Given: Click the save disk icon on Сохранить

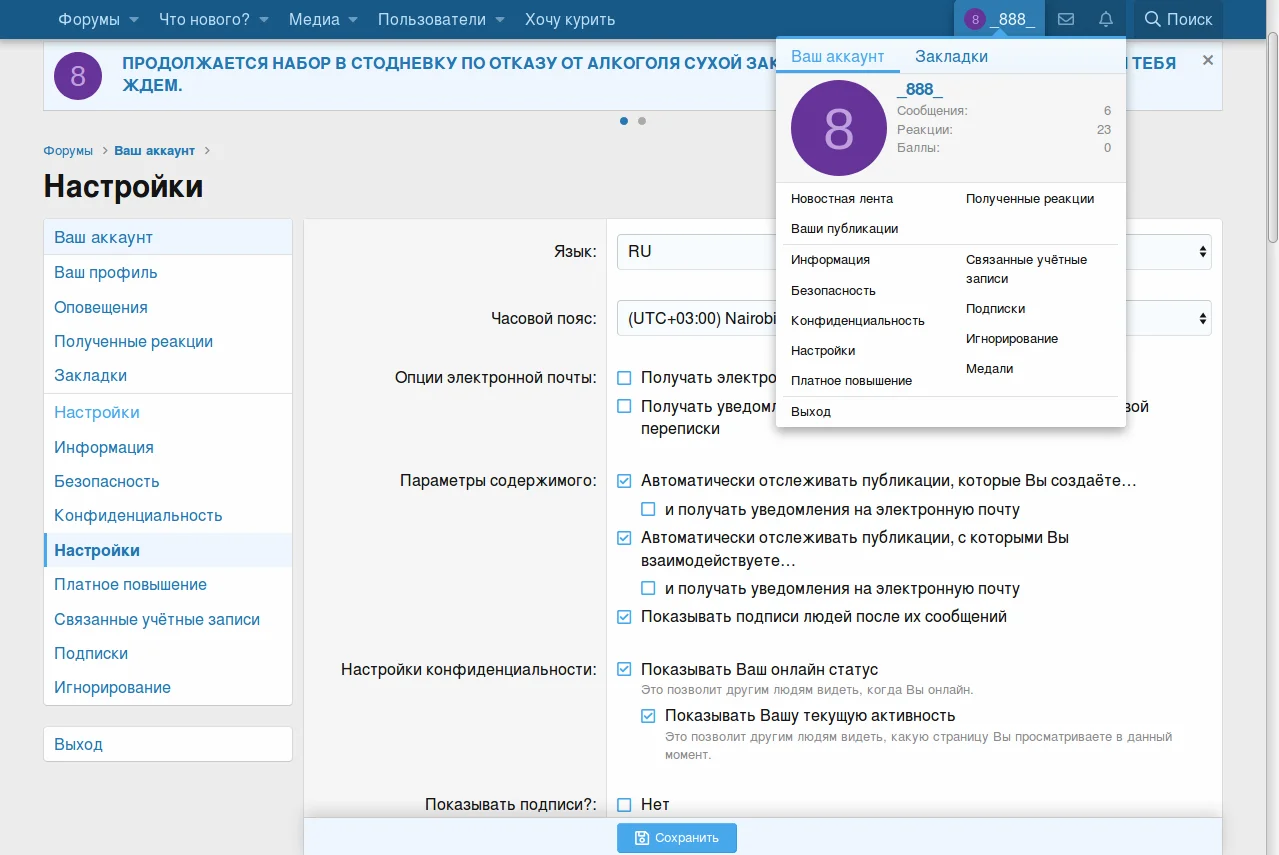Looking at the screenshot, I should 644,838.
